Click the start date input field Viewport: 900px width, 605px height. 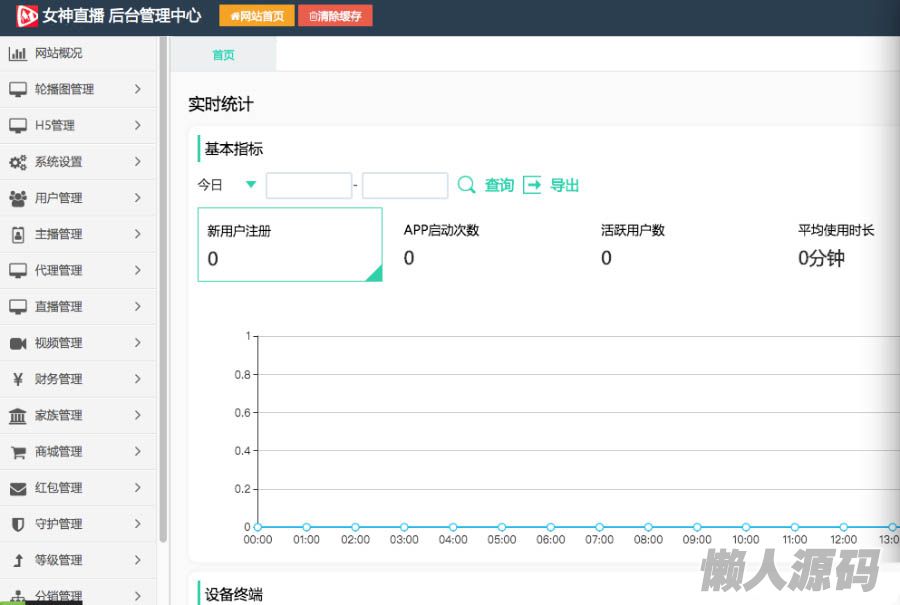(309, 186)
